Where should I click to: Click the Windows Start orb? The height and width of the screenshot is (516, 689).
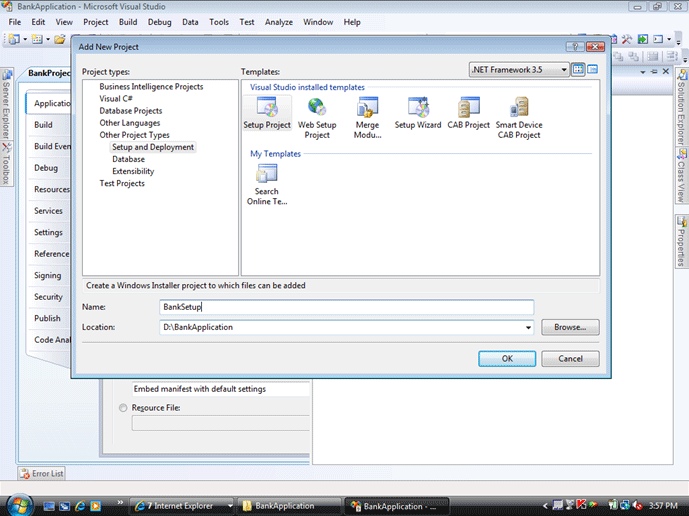[19, 505]
